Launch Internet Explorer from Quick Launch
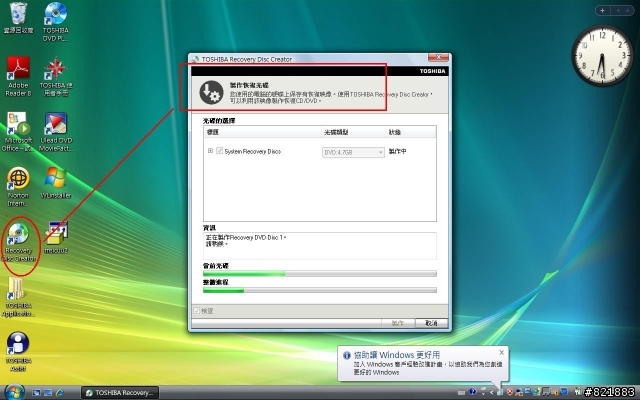 click(60, 393)
